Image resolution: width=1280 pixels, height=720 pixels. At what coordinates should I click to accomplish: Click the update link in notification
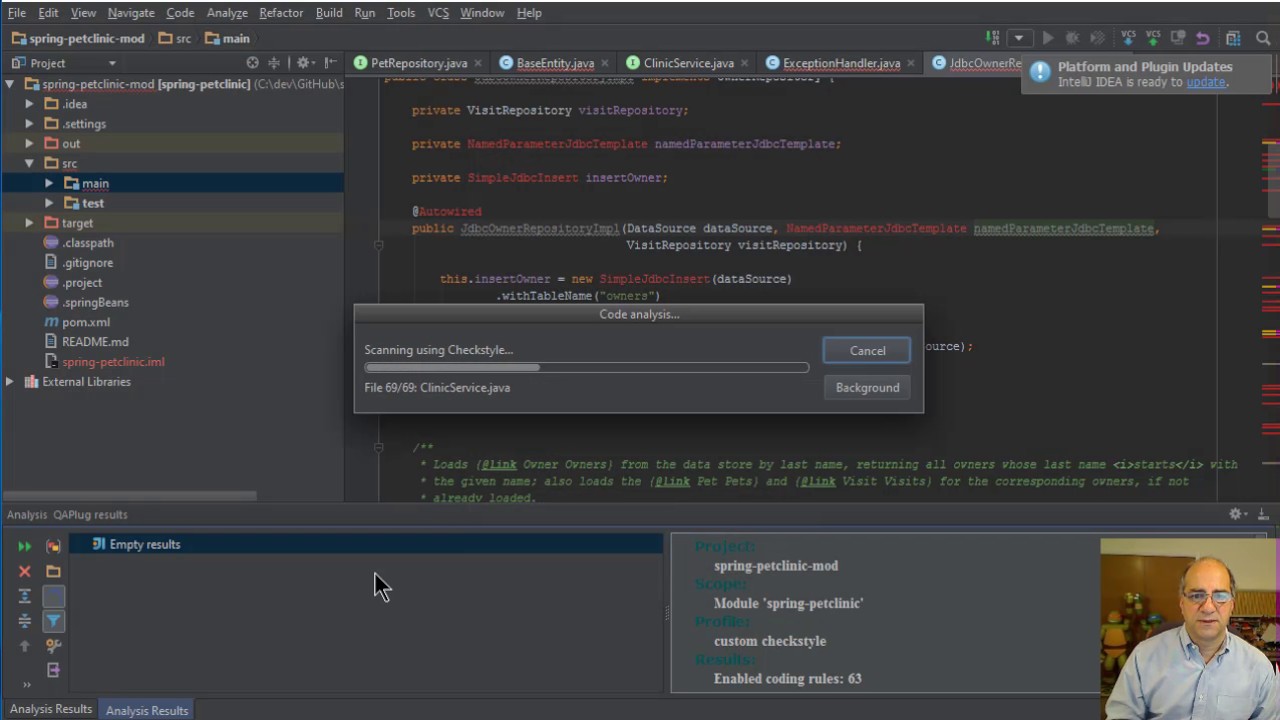[x=1206, y=82]
